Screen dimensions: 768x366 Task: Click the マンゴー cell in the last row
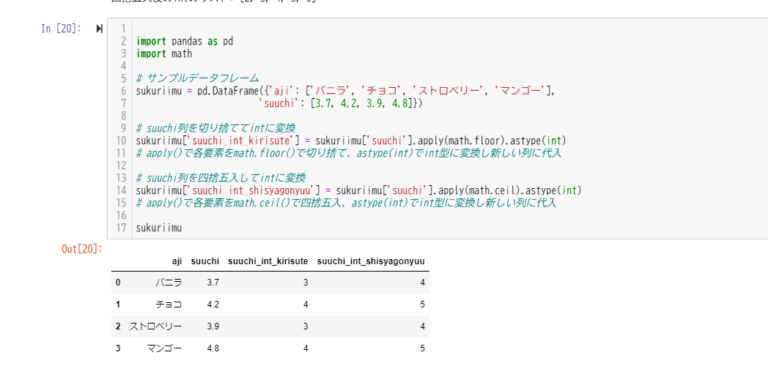point(165,349)
